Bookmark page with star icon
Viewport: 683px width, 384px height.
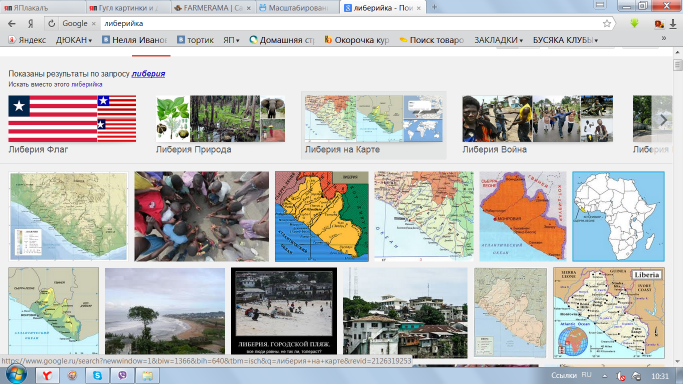coord(606,24)
